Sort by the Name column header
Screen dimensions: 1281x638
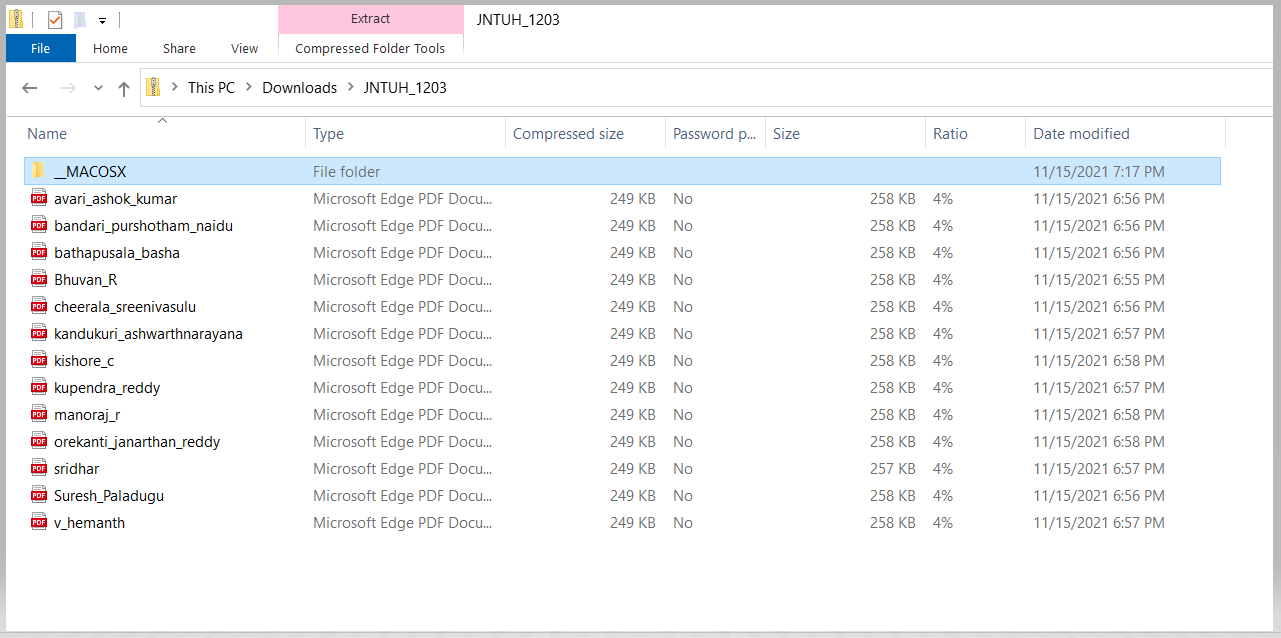click(x=47, y=134)
